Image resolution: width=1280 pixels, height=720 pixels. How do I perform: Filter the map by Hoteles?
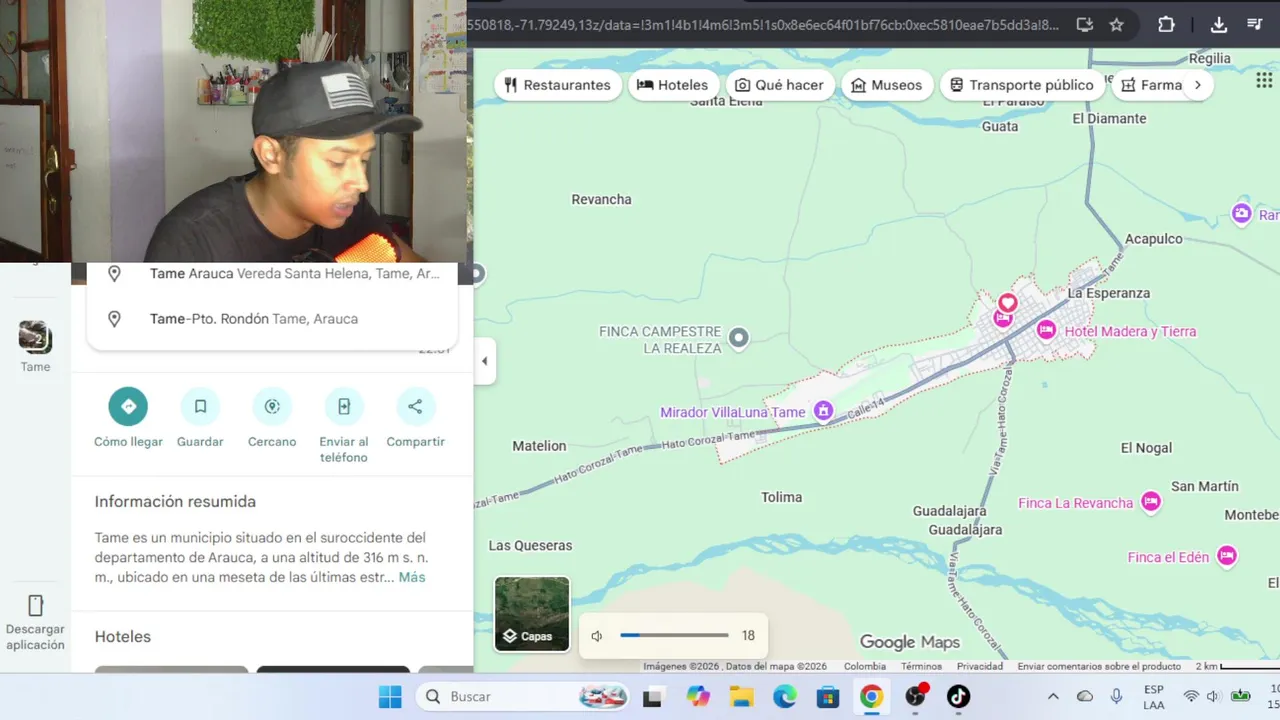pyautogui.click(x=673, y=85)
